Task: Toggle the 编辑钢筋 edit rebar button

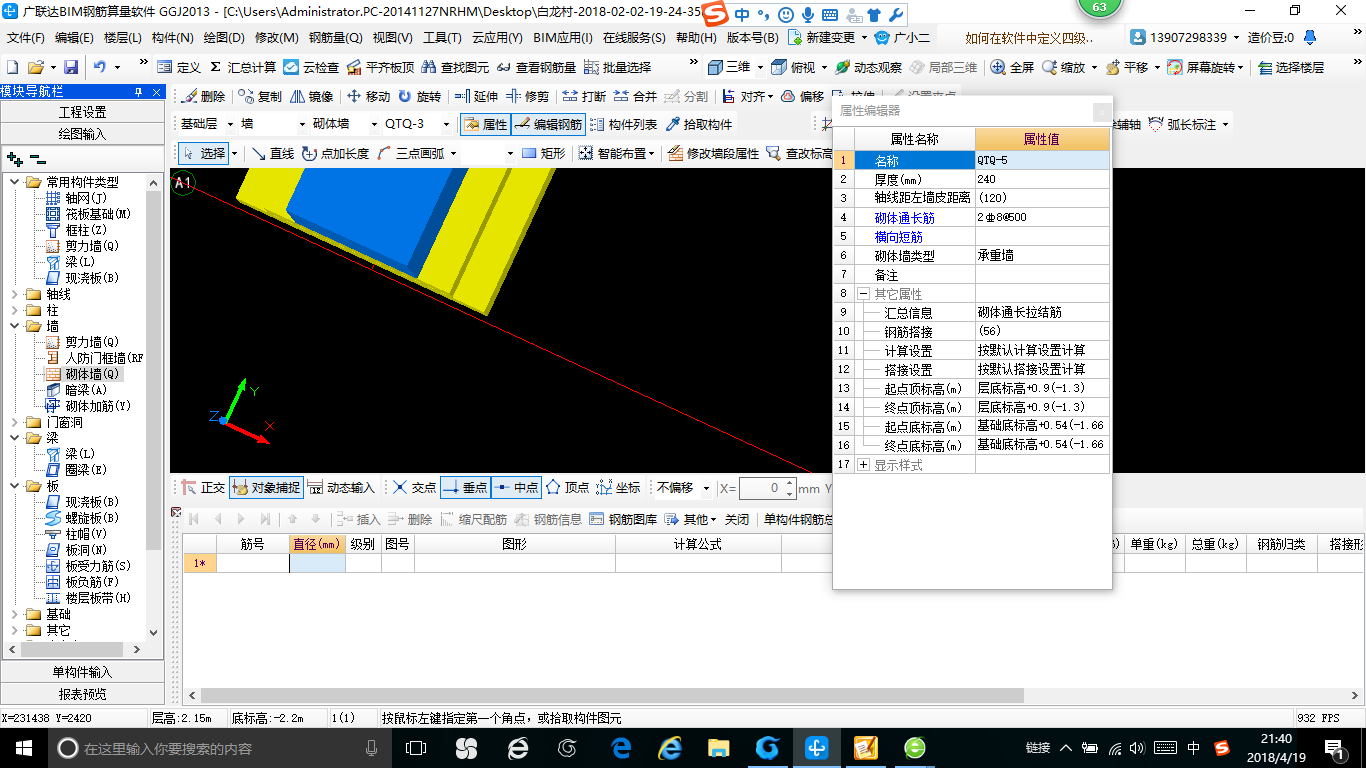Action: [548, 125]
